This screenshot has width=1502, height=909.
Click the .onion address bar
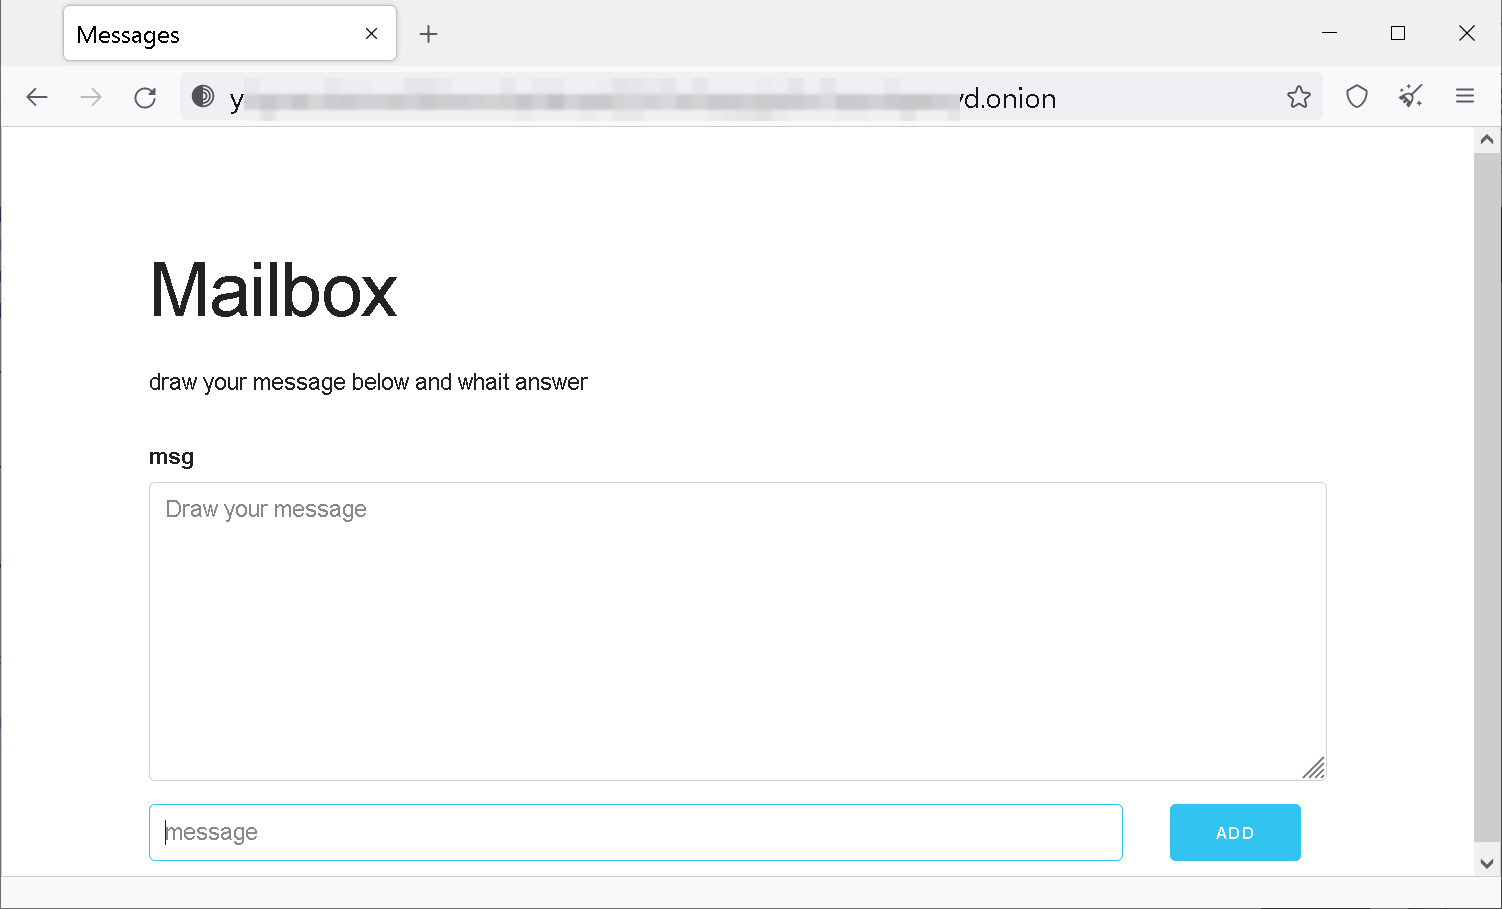tap(750, 97)
